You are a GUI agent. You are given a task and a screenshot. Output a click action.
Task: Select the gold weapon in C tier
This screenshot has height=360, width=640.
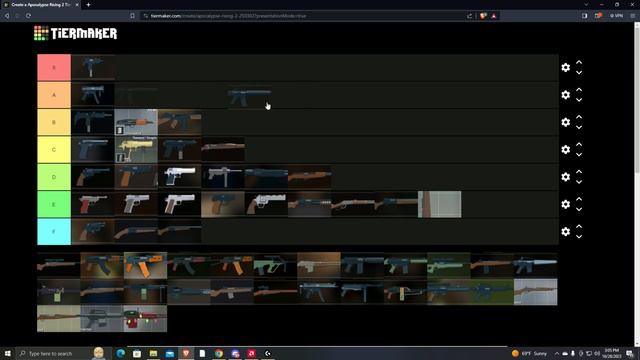click(136, 149)
